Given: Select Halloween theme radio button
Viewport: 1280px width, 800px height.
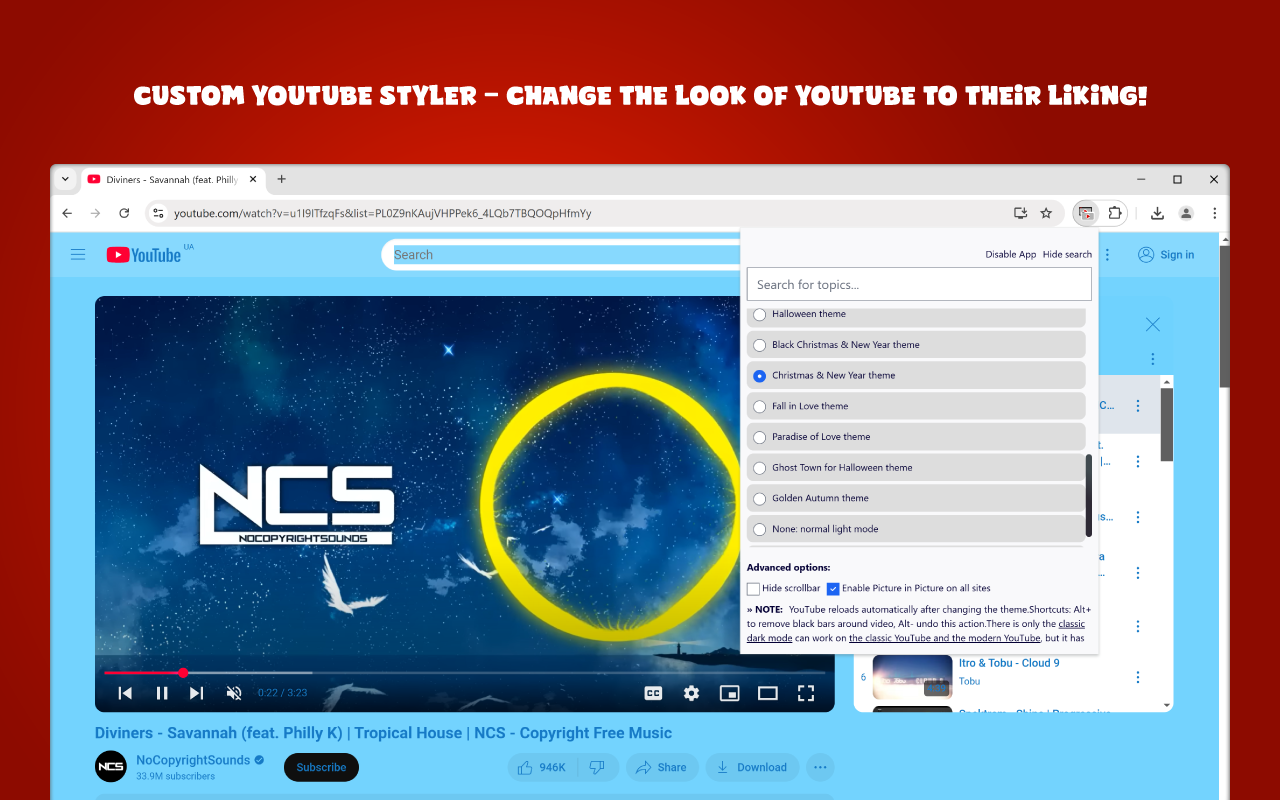Looking at the screenshot, I should (760, 314).
